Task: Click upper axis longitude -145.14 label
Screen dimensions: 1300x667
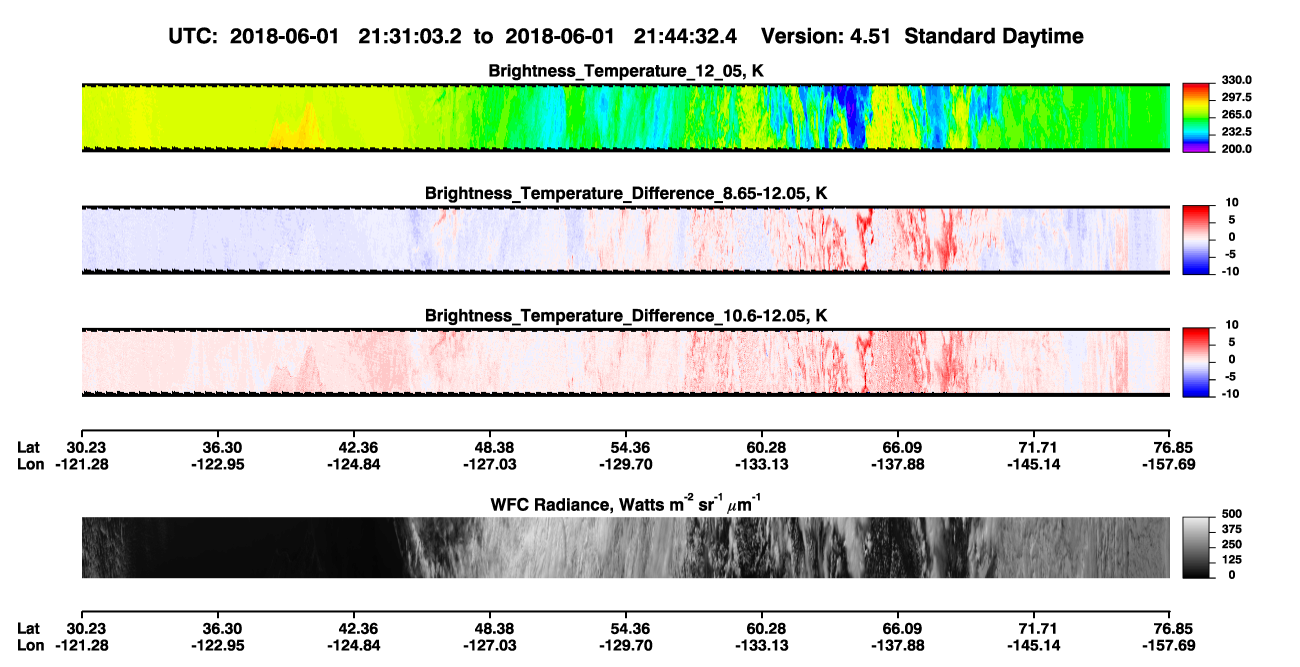Action: (x=1036, y=464)
